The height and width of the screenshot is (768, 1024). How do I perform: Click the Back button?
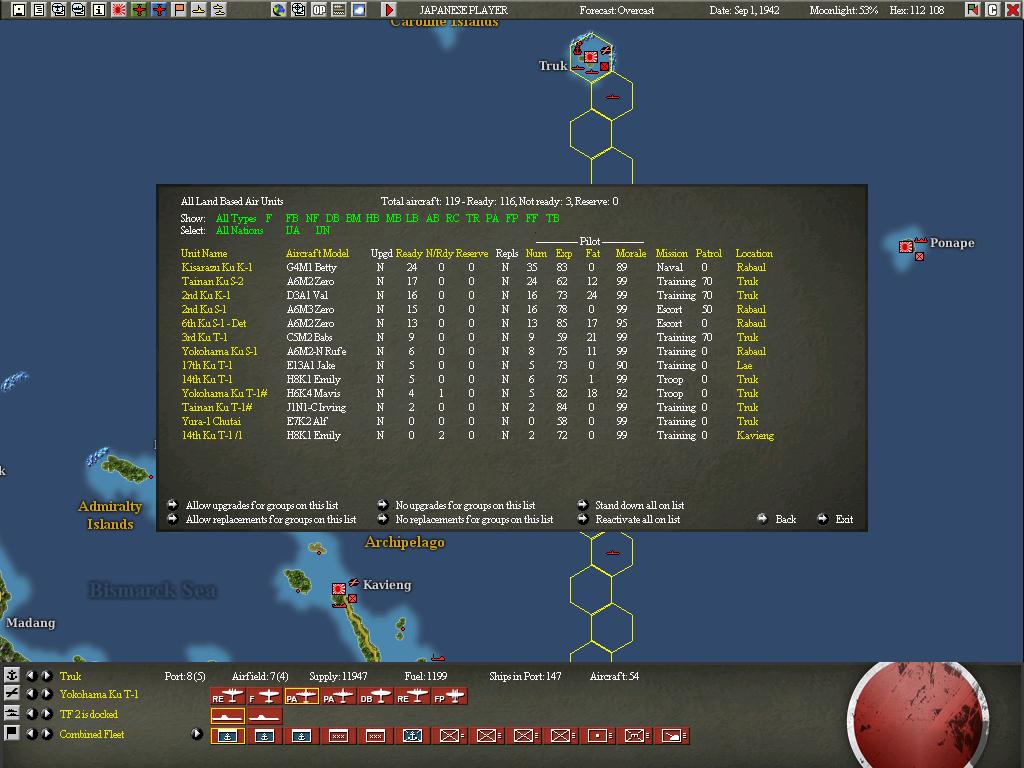click(786, 519)
